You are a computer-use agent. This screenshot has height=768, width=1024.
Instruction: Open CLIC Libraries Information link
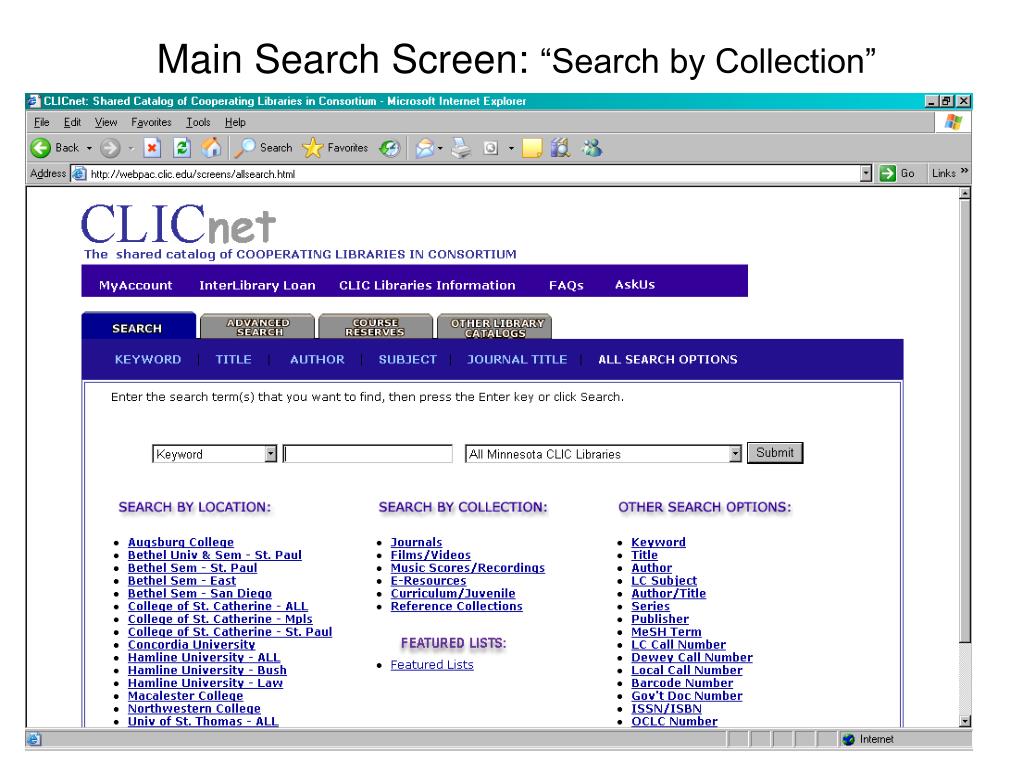427,285
